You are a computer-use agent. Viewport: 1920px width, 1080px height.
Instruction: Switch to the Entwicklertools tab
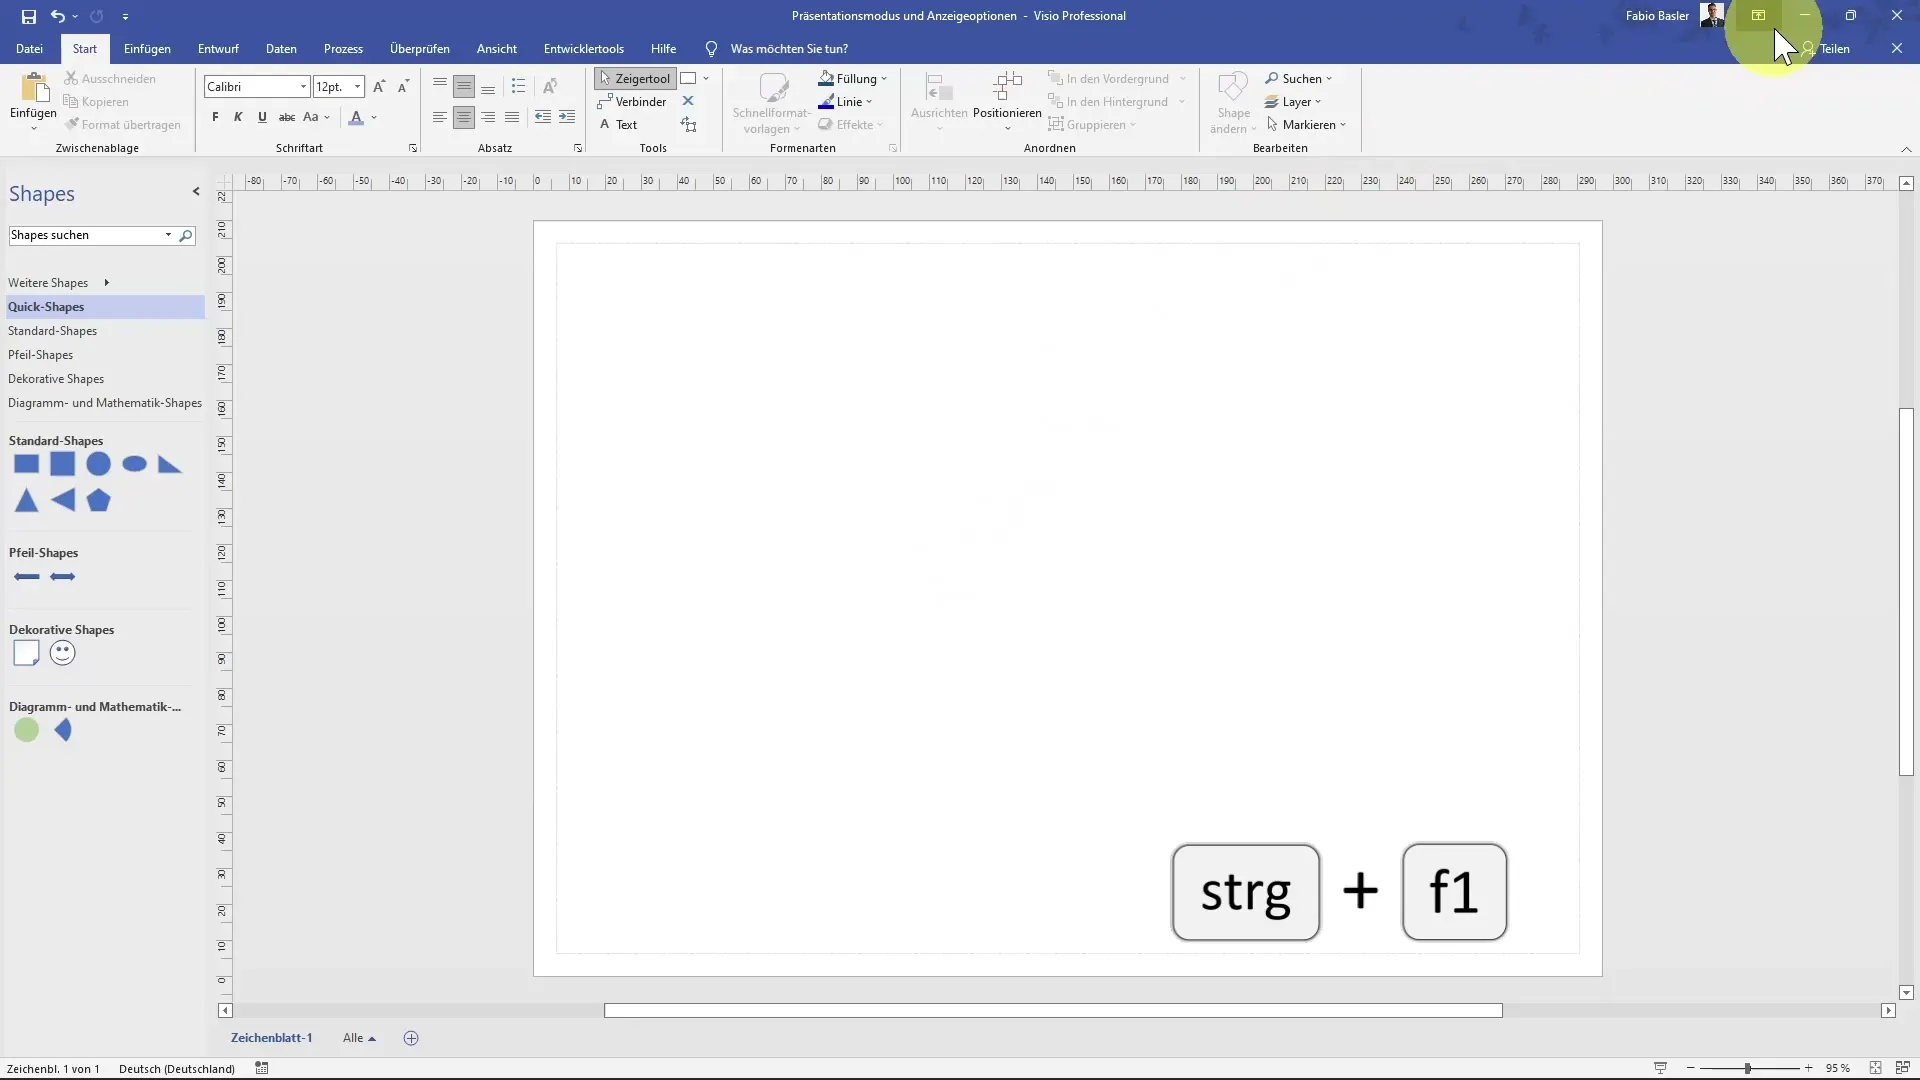click(584, 49)
